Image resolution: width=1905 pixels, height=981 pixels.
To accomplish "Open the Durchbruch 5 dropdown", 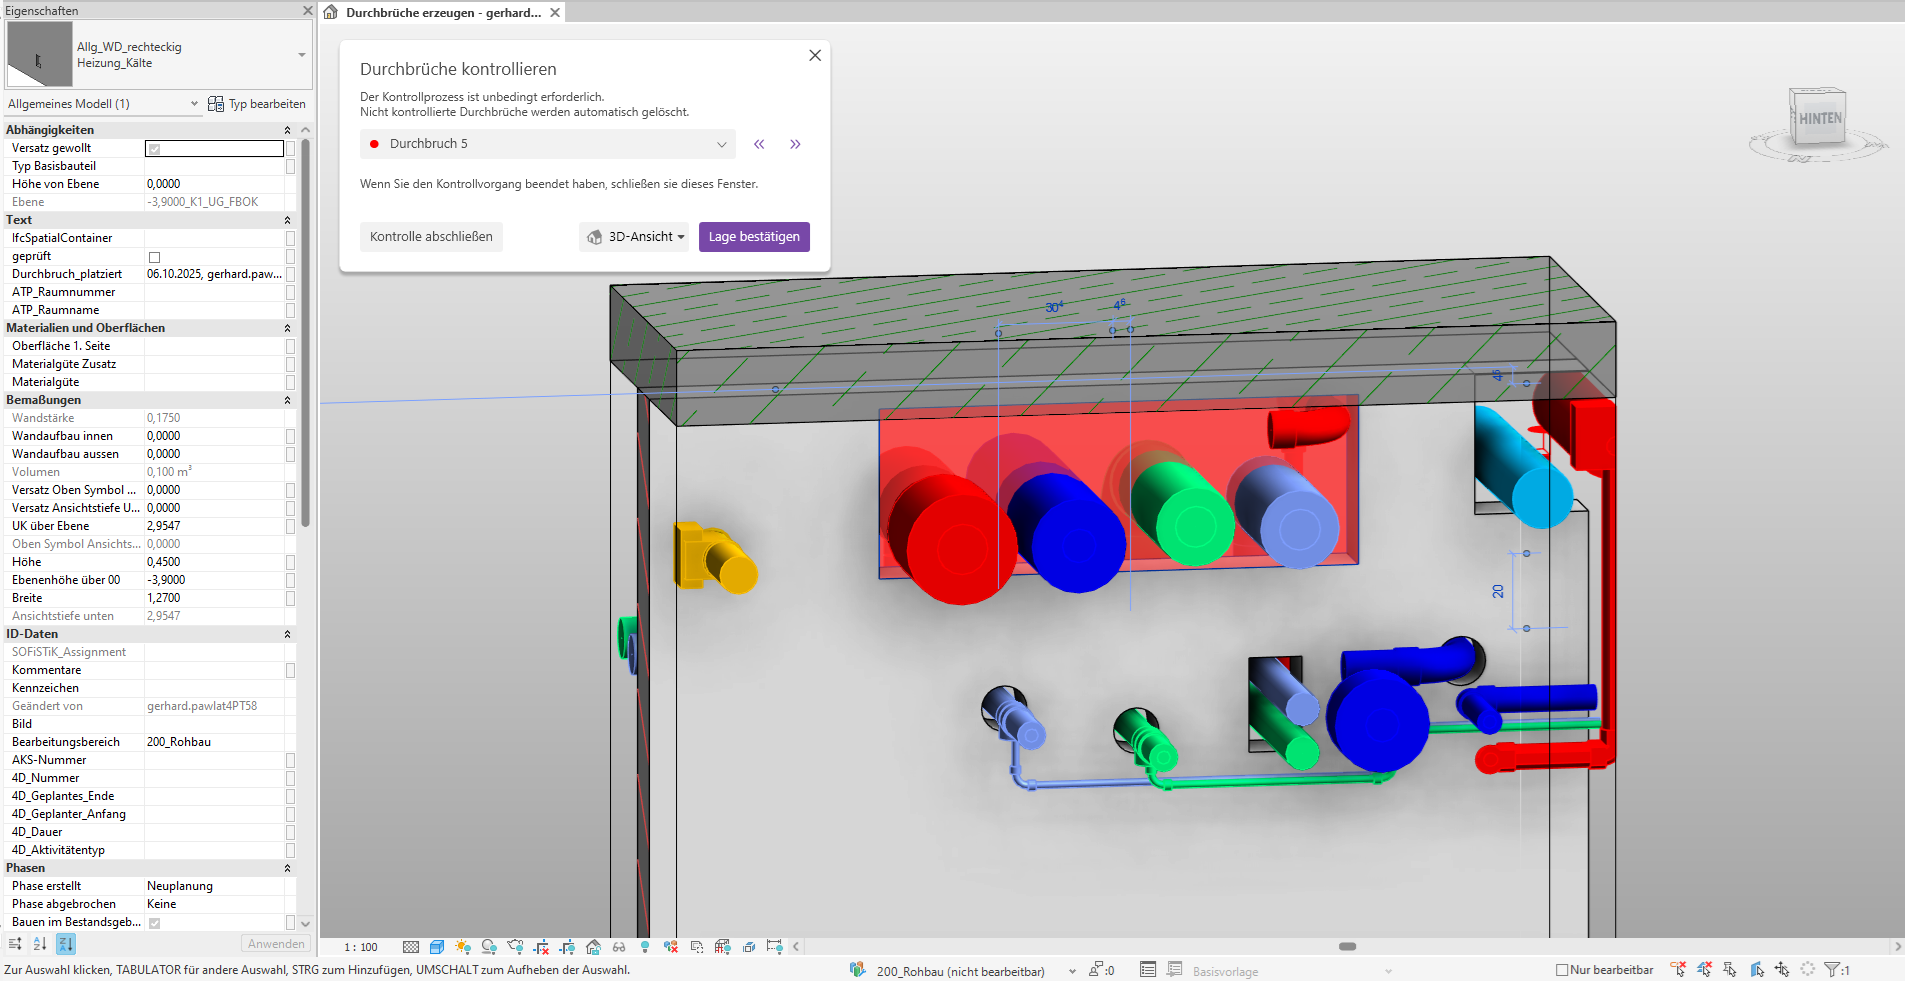I will click(x=548, y=144).
